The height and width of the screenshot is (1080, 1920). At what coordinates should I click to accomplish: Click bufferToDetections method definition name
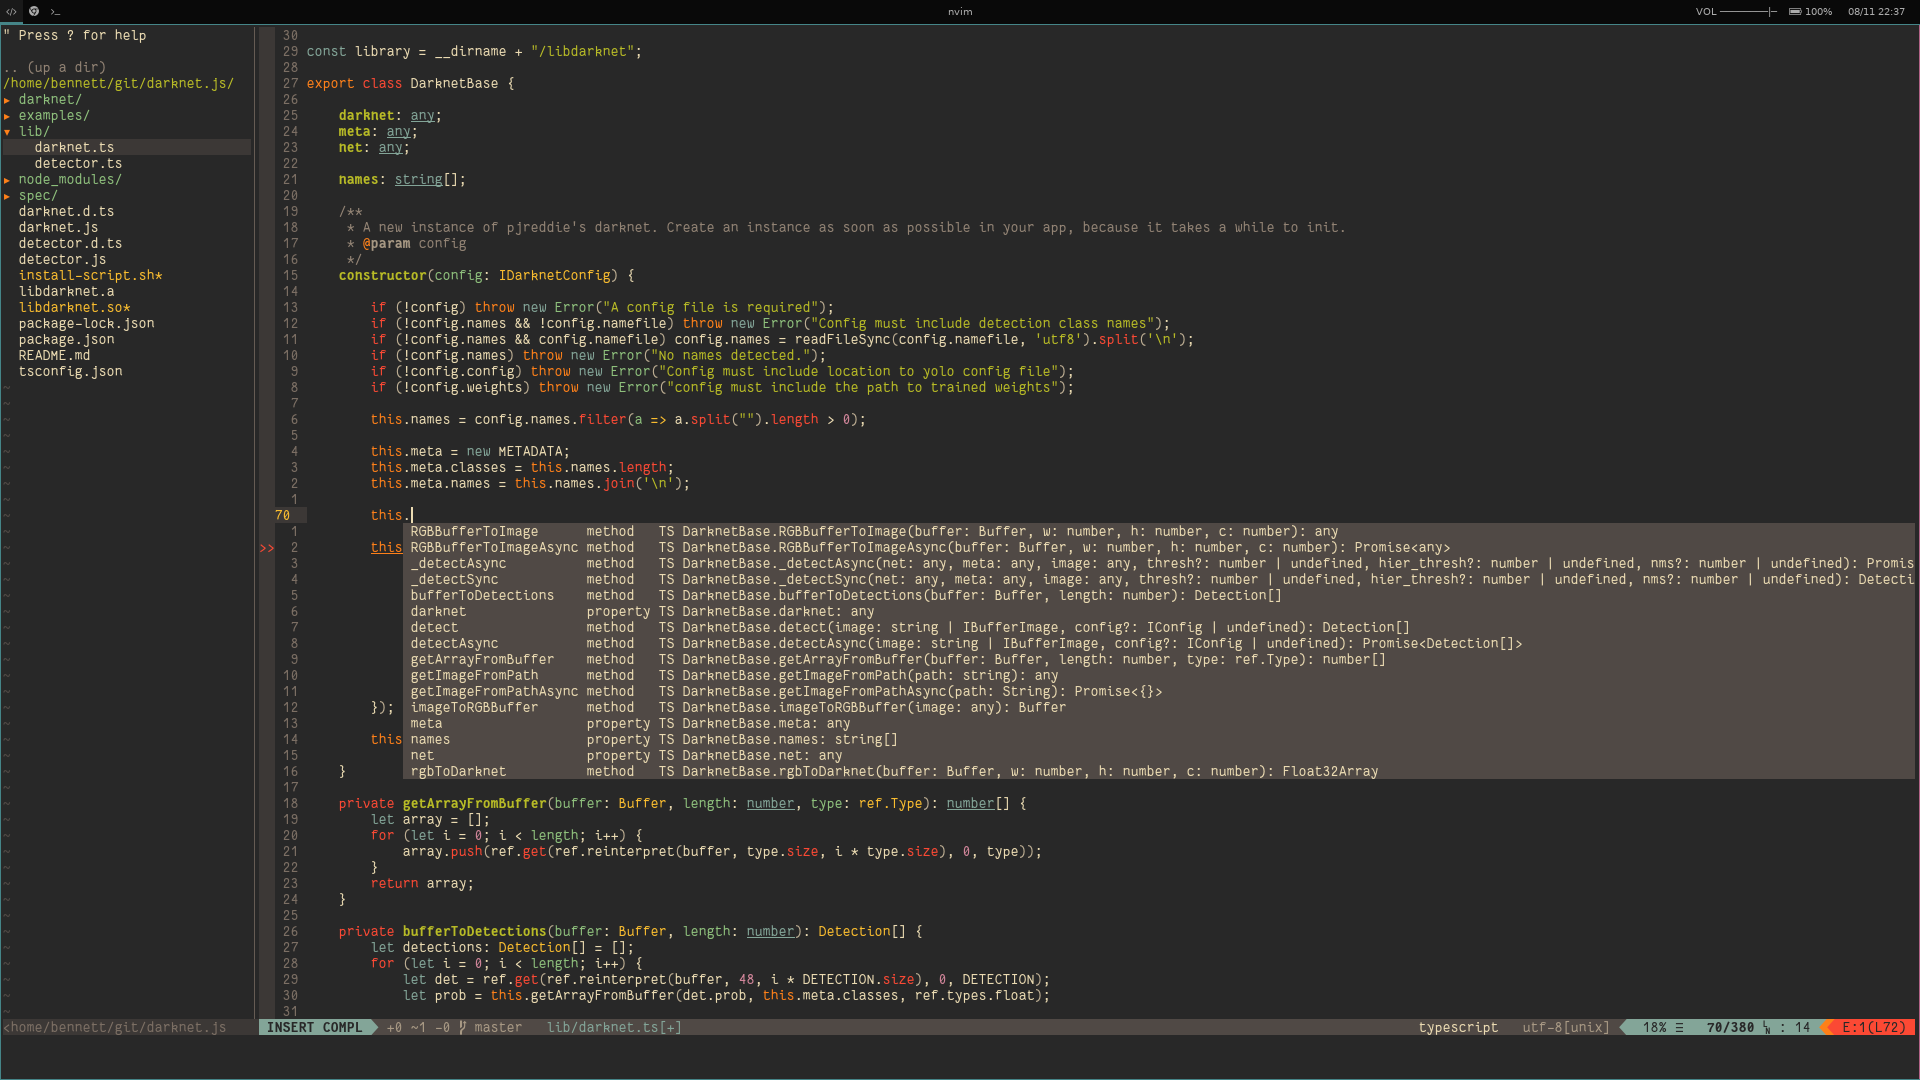474,931
